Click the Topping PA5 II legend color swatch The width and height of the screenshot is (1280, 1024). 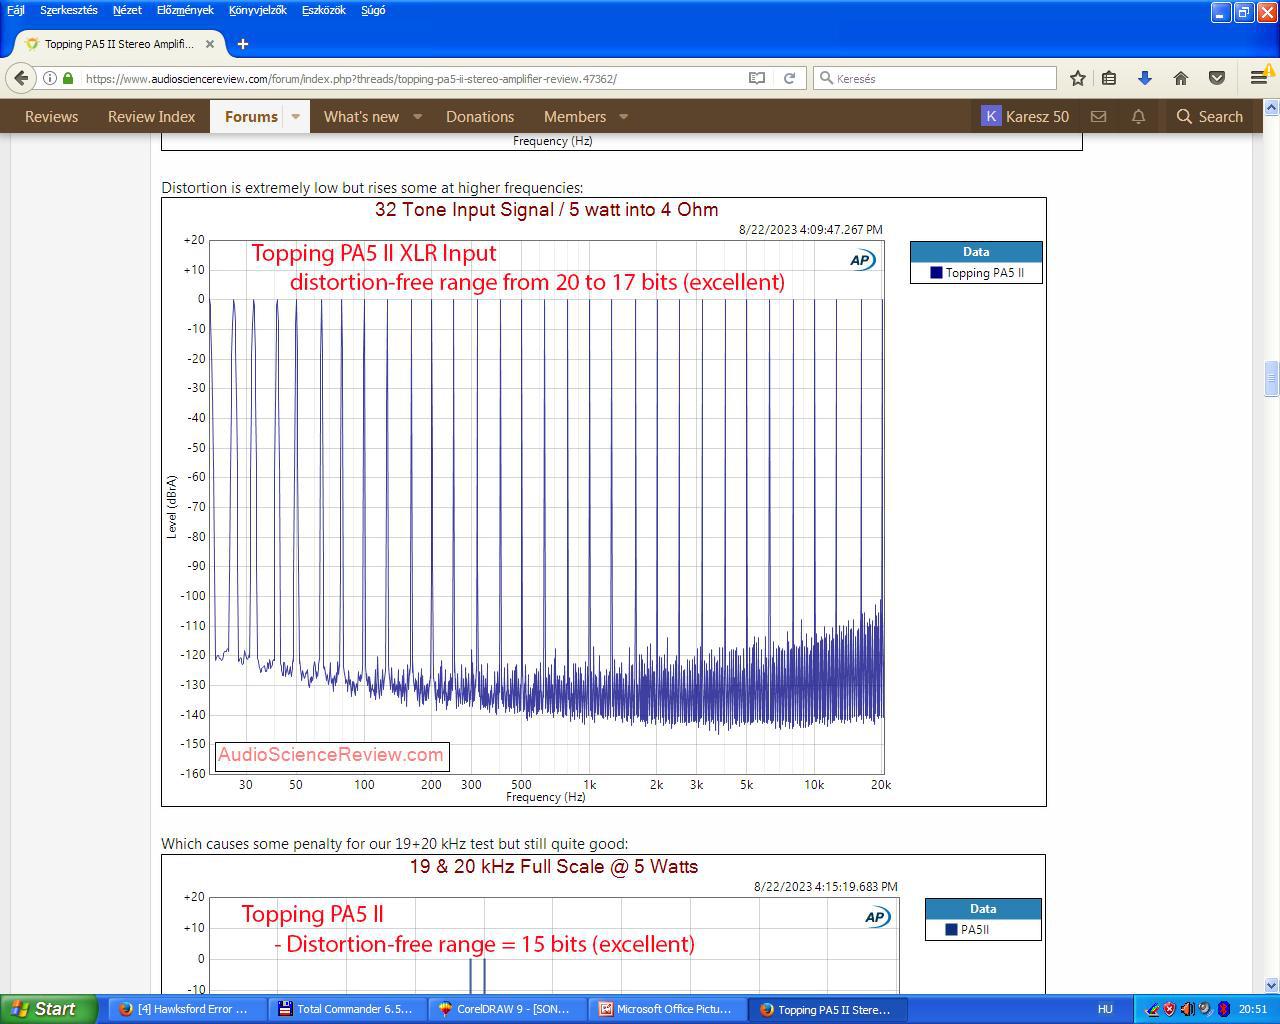pyautogui.click(x=937, y=273)
